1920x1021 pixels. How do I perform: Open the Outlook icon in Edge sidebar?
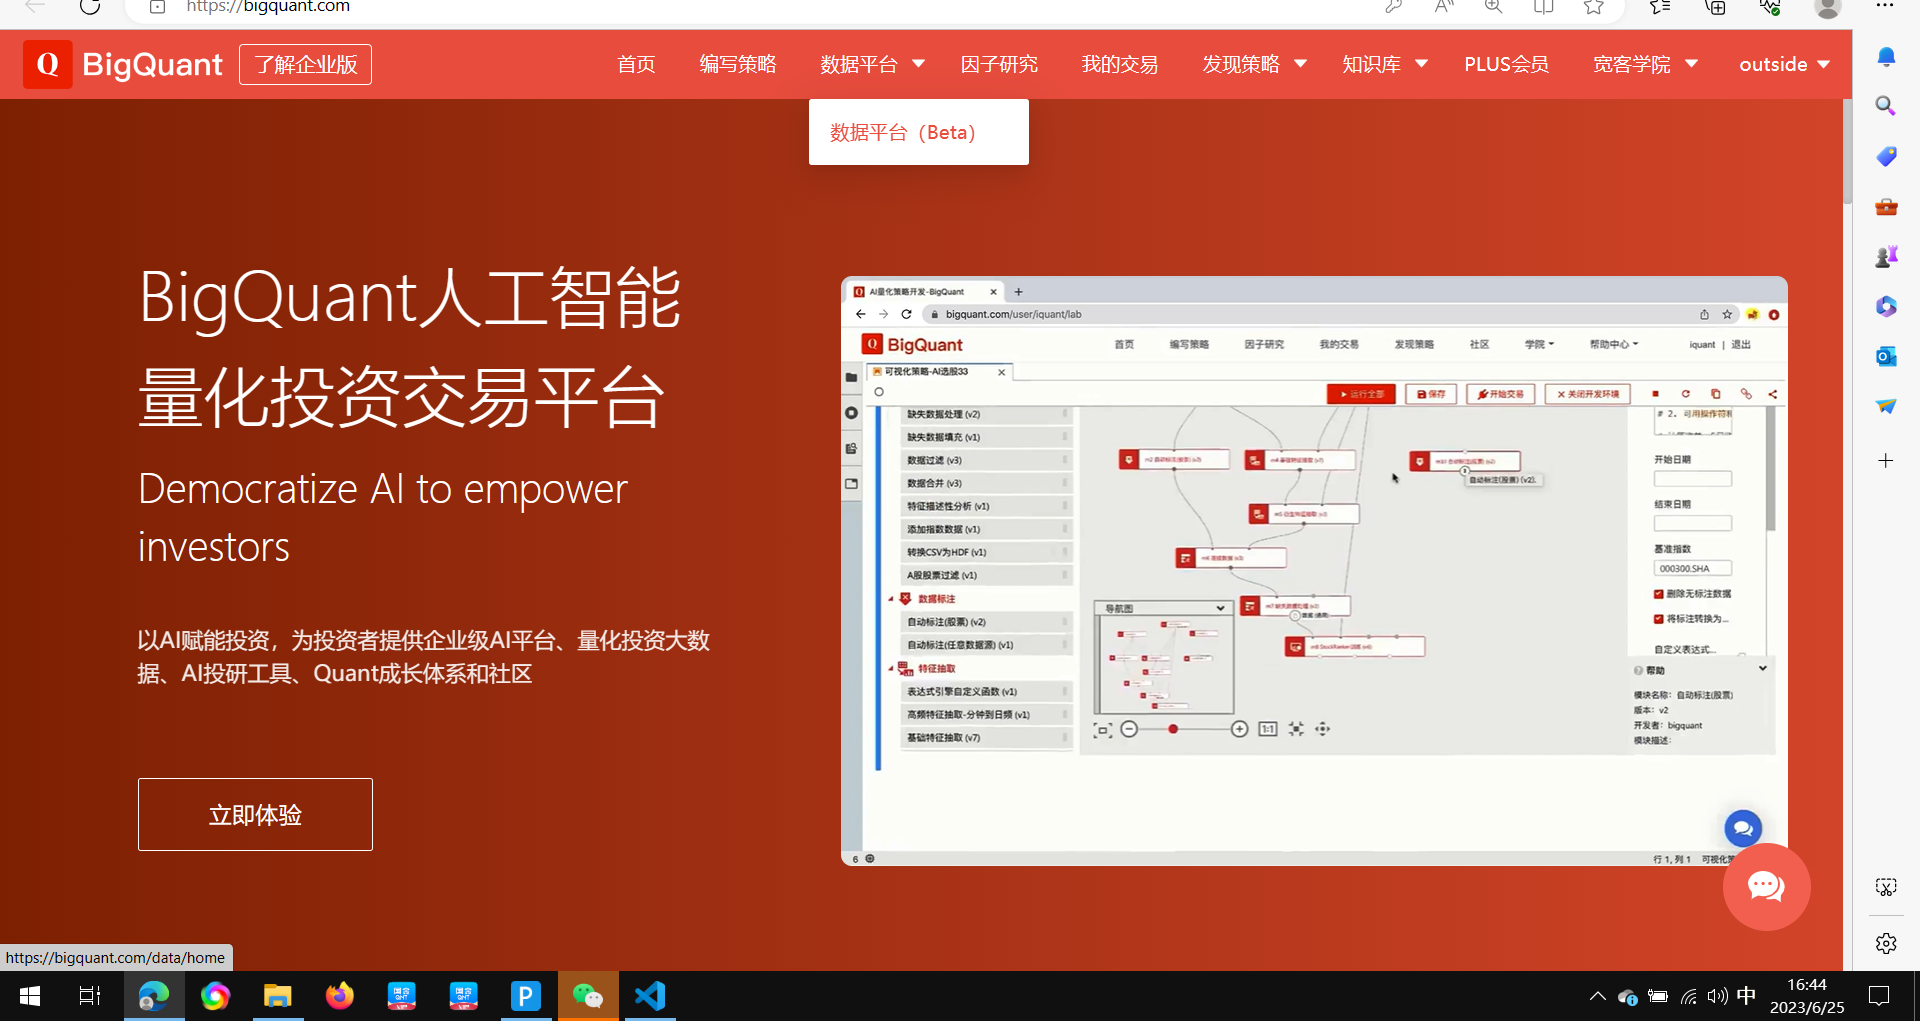tap(1886, 356)
